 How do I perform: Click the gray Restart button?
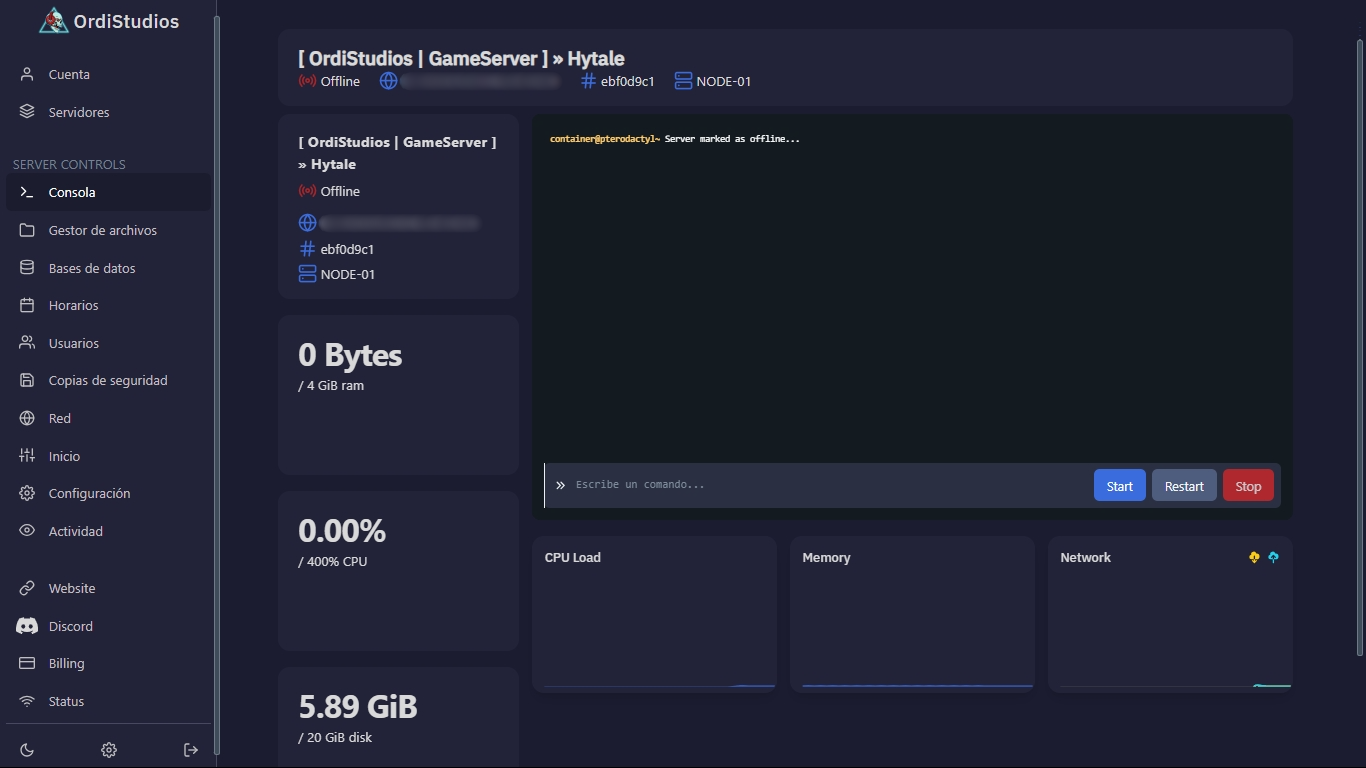(x=1184, y=486)
